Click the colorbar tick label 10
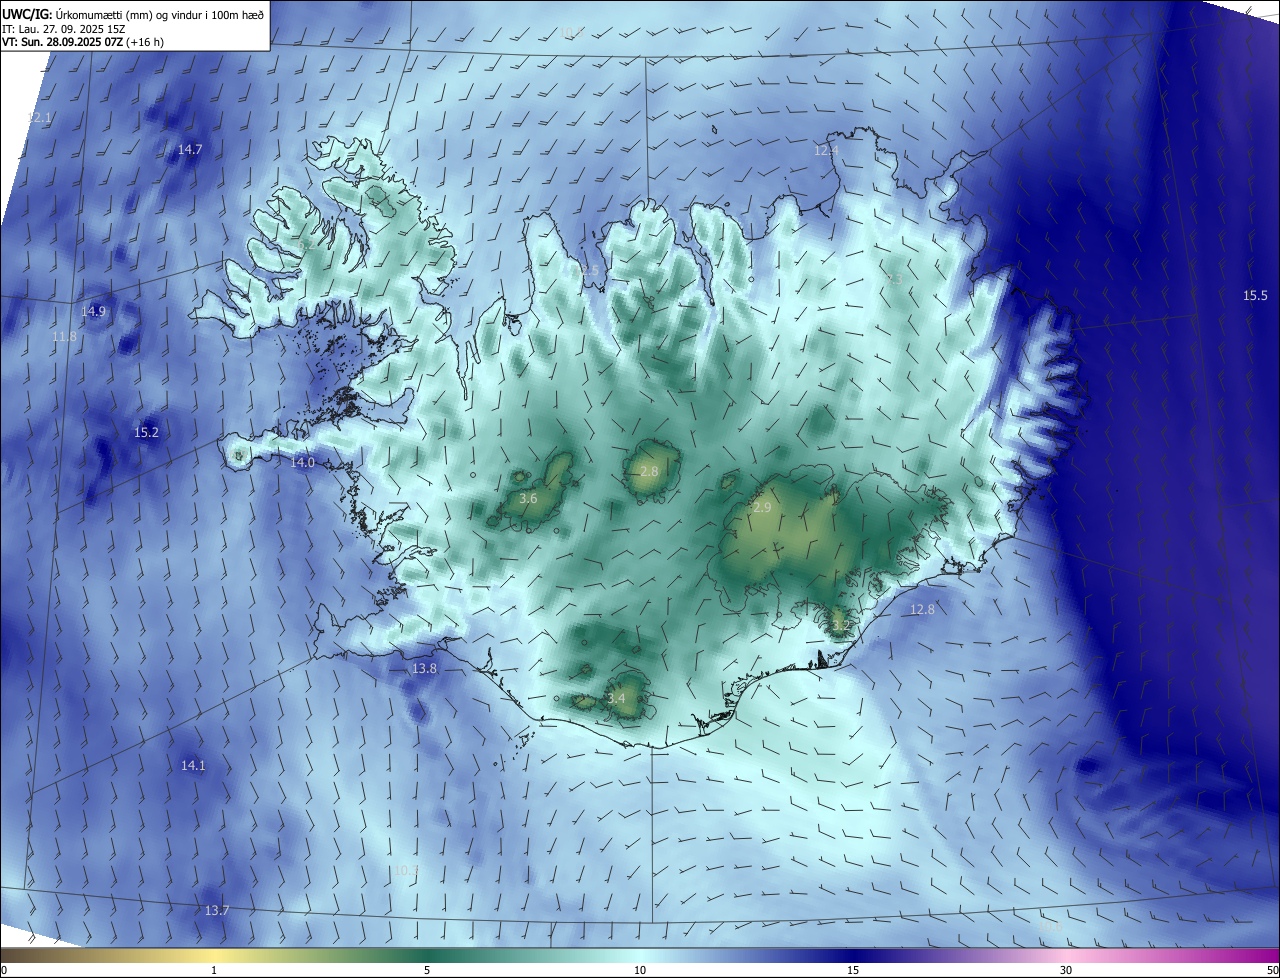The height and width of the screenshot is (978, 1280). (640, 970)
